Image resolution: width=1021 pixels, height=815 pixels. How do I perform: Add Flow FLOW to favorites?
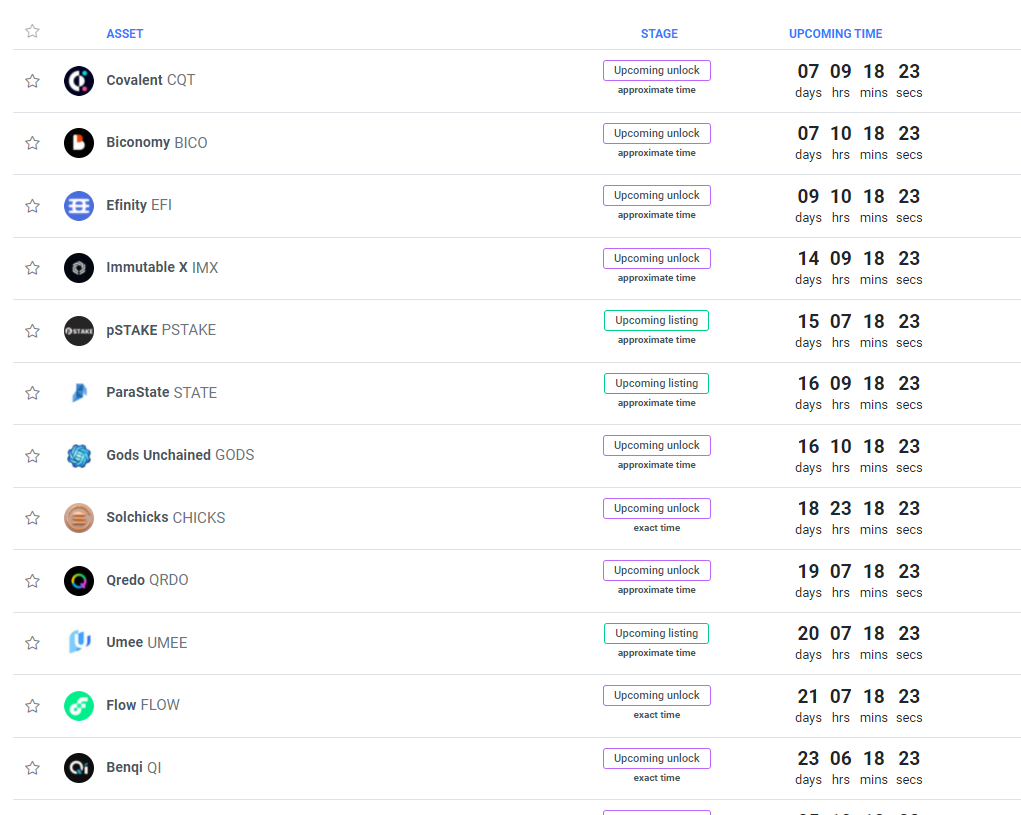tap(33, 706)
